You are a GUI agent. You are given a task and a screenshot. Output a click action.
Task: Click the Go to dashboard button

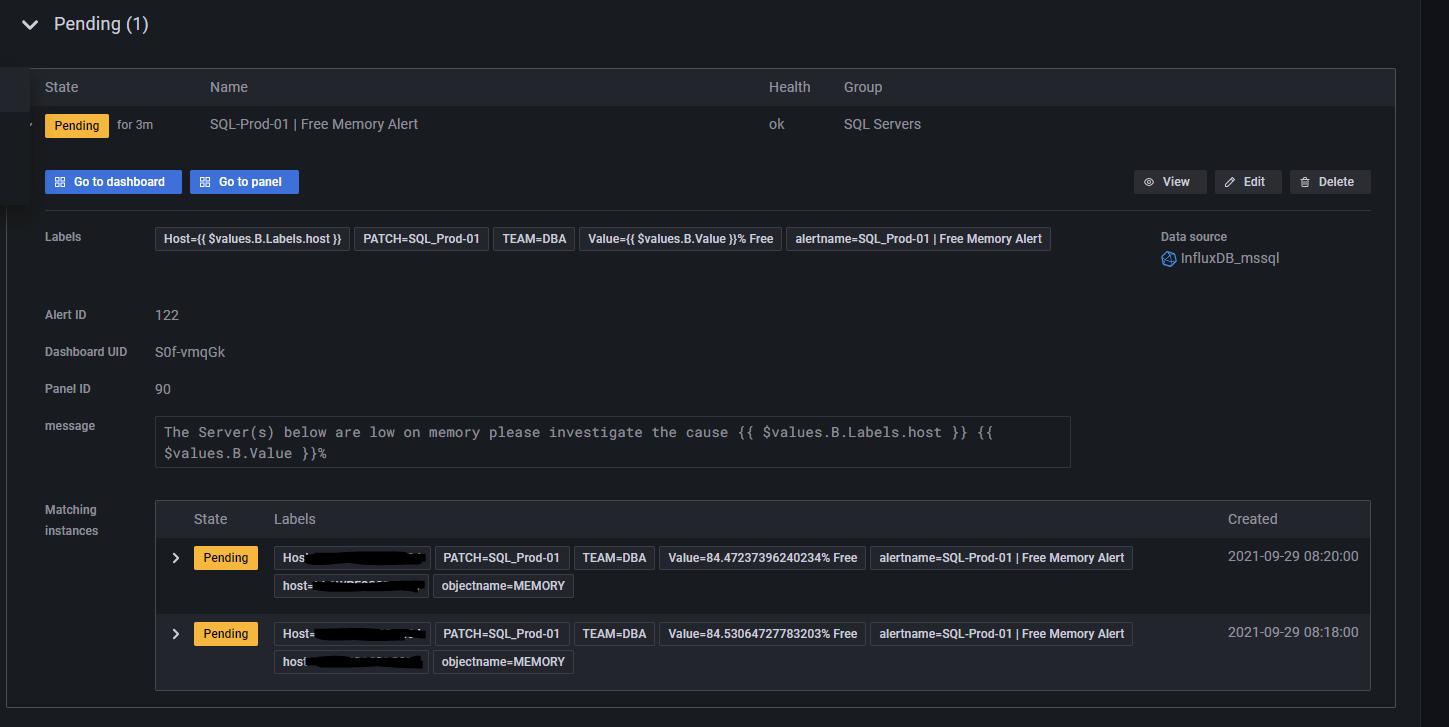[x=113, y=182]
